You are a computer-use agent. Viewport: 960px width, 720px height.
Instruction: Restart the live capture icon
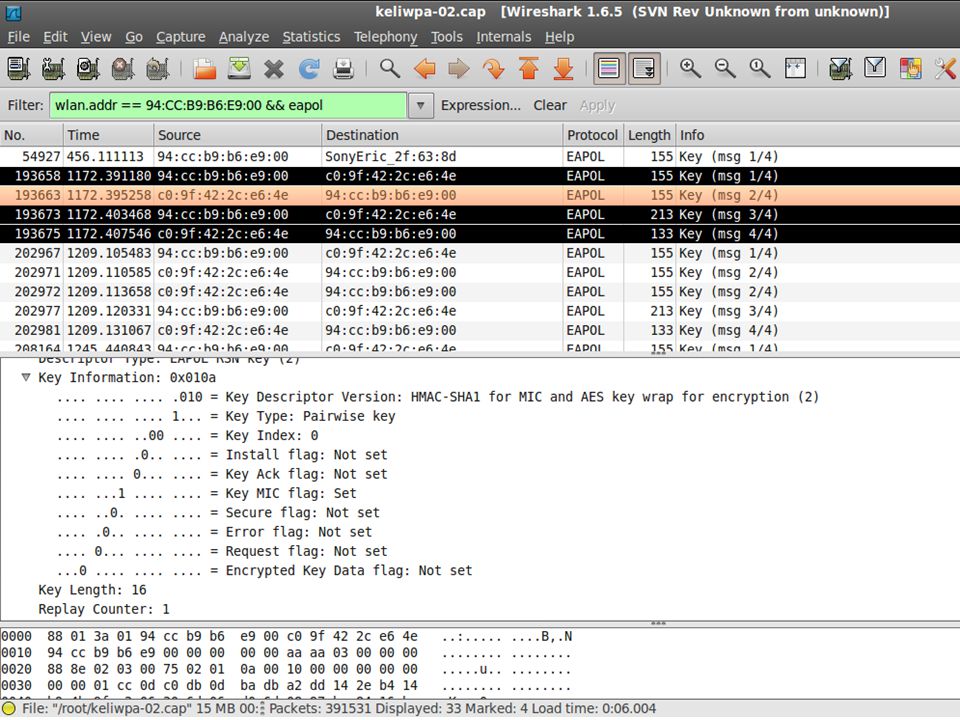tap(158, 68)
